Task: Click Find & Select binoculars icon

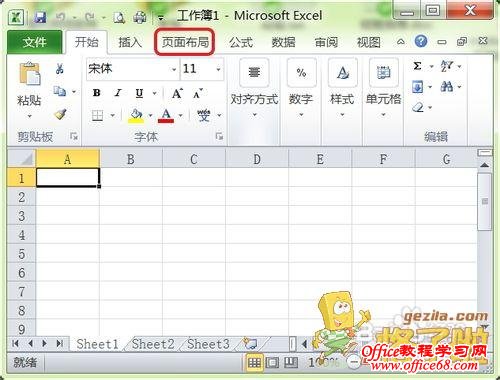Action: (447, 87)
